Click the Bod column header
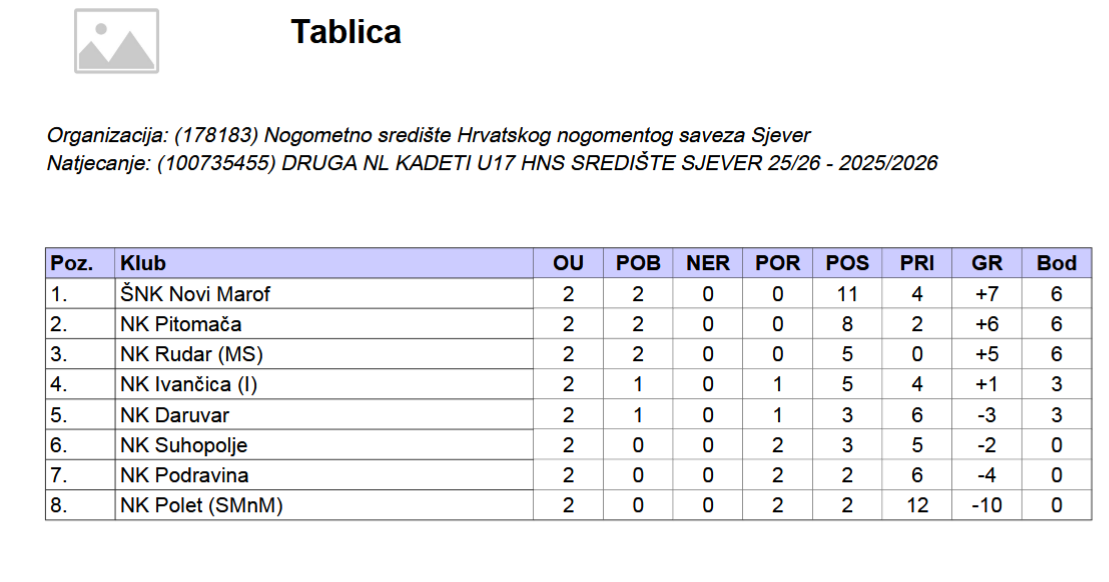 point(1057,263)
